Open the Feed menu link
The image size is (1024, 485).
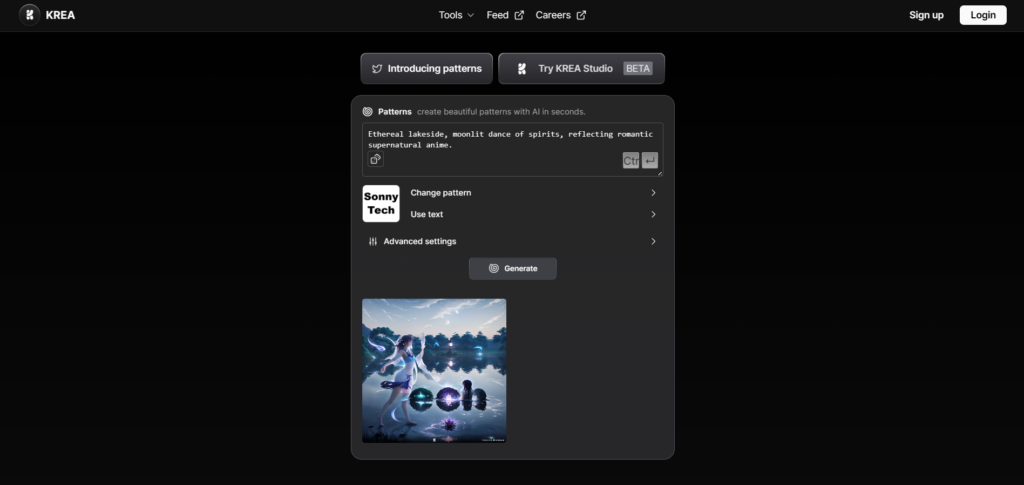[498, 15]
